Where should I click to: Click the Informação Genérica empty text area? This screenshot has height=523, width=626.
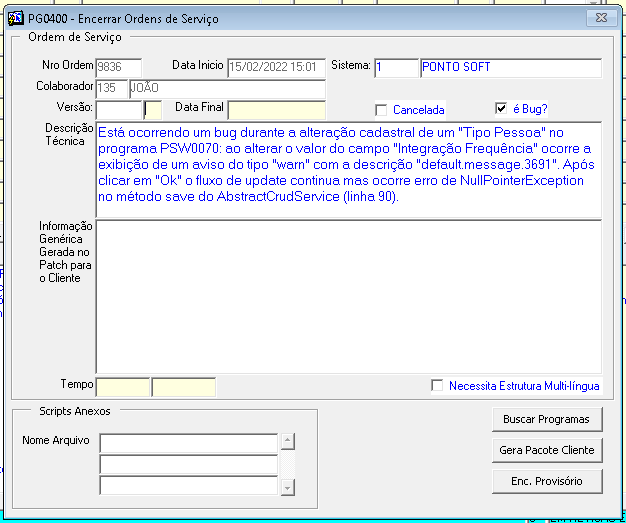pos(349,297)
